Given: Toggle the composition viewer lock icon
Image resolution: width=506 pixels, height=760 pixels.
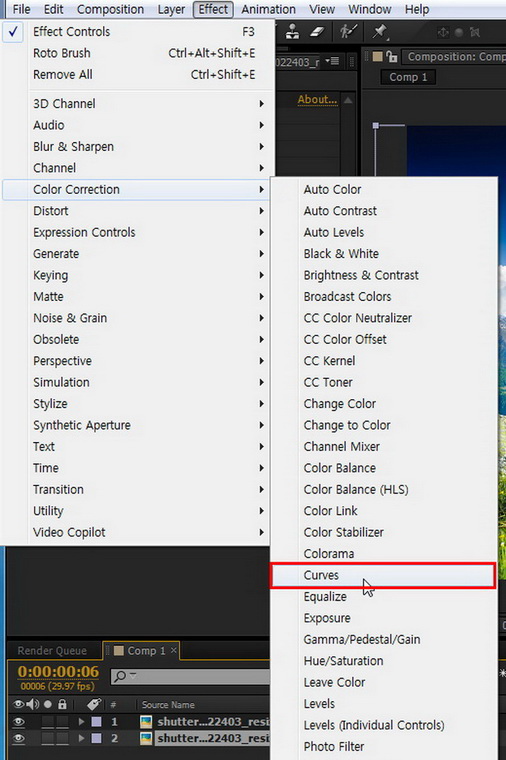Looking at the screenshot, I should click(x=392, y=57).
